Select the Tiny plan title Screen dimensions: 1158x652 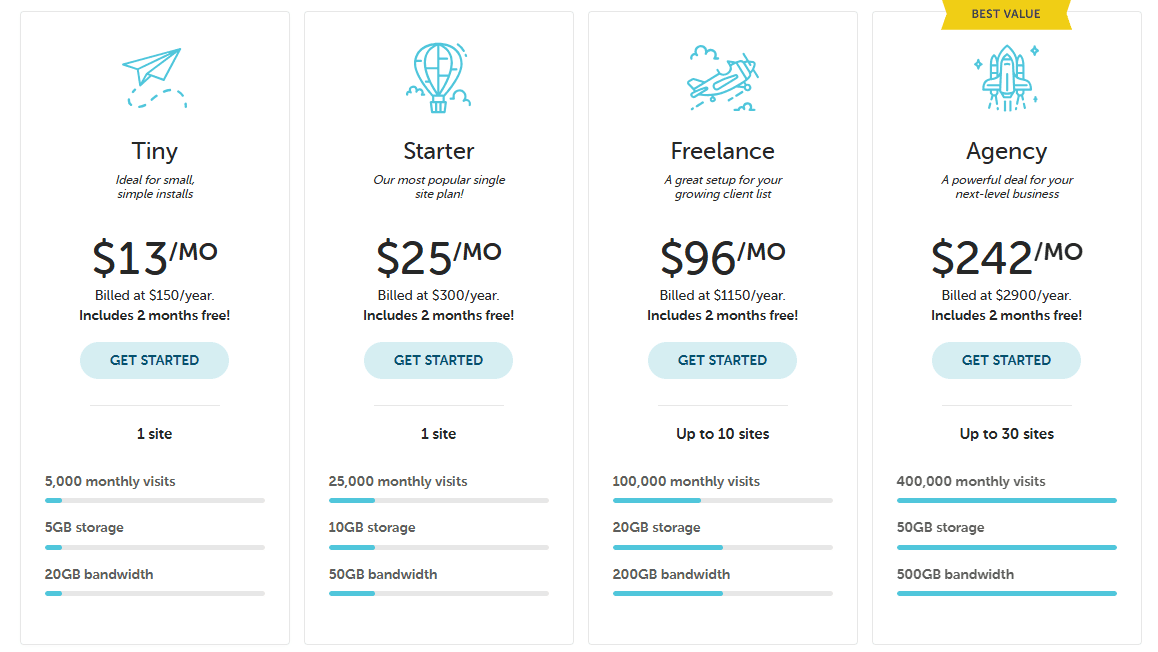(x=155, y=151)
